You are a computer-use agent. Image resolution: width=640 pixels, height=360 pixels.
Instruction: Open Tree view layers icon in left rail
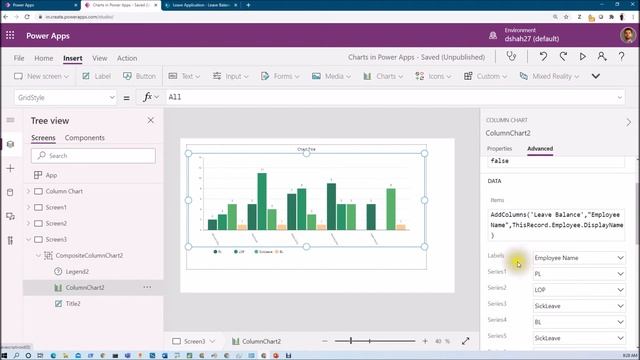[x=11, y=144]
